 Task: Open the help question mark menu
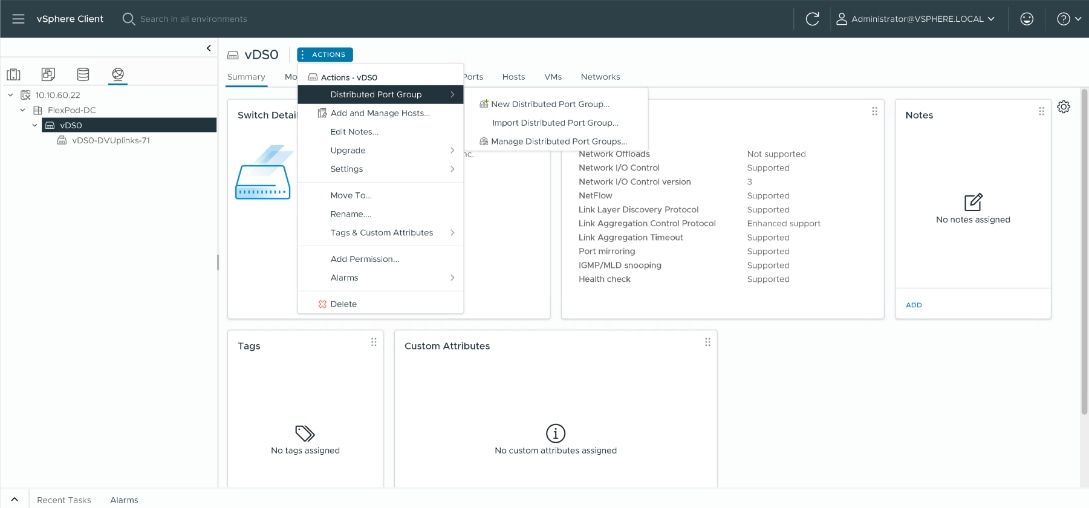[x=1067, y=19]
